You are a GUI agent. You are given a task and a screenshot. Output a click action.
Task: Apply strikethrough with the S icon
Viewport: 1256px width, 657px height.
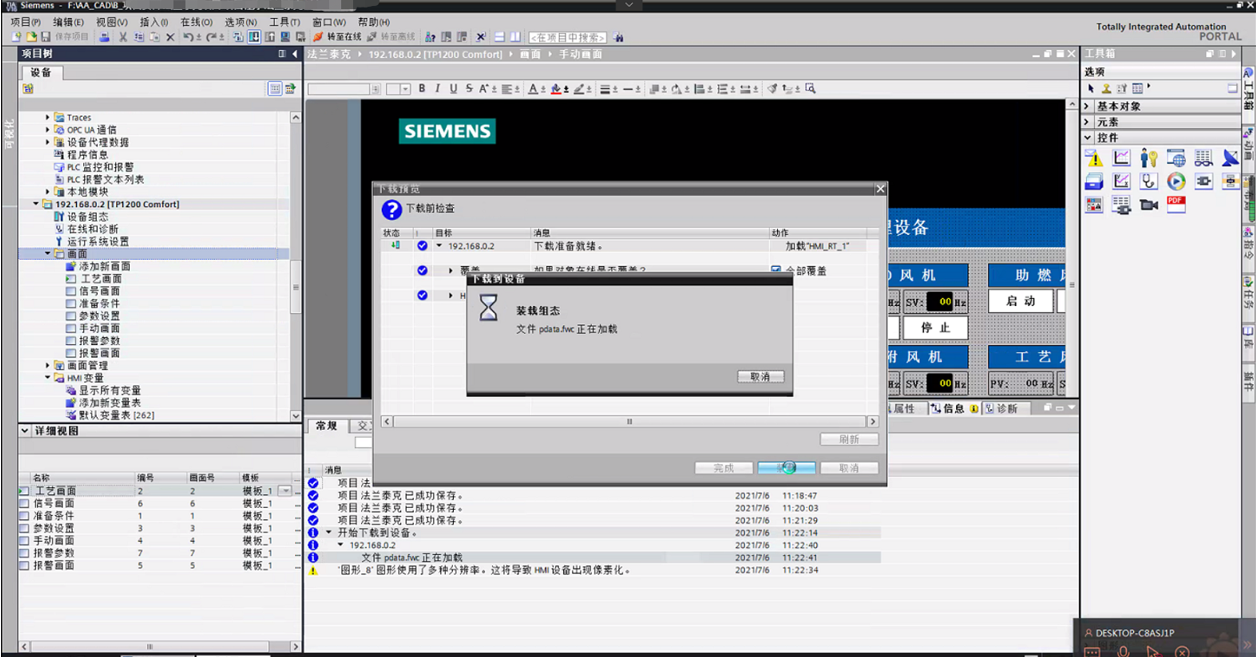pyautogui.click(x=469, y=89)
